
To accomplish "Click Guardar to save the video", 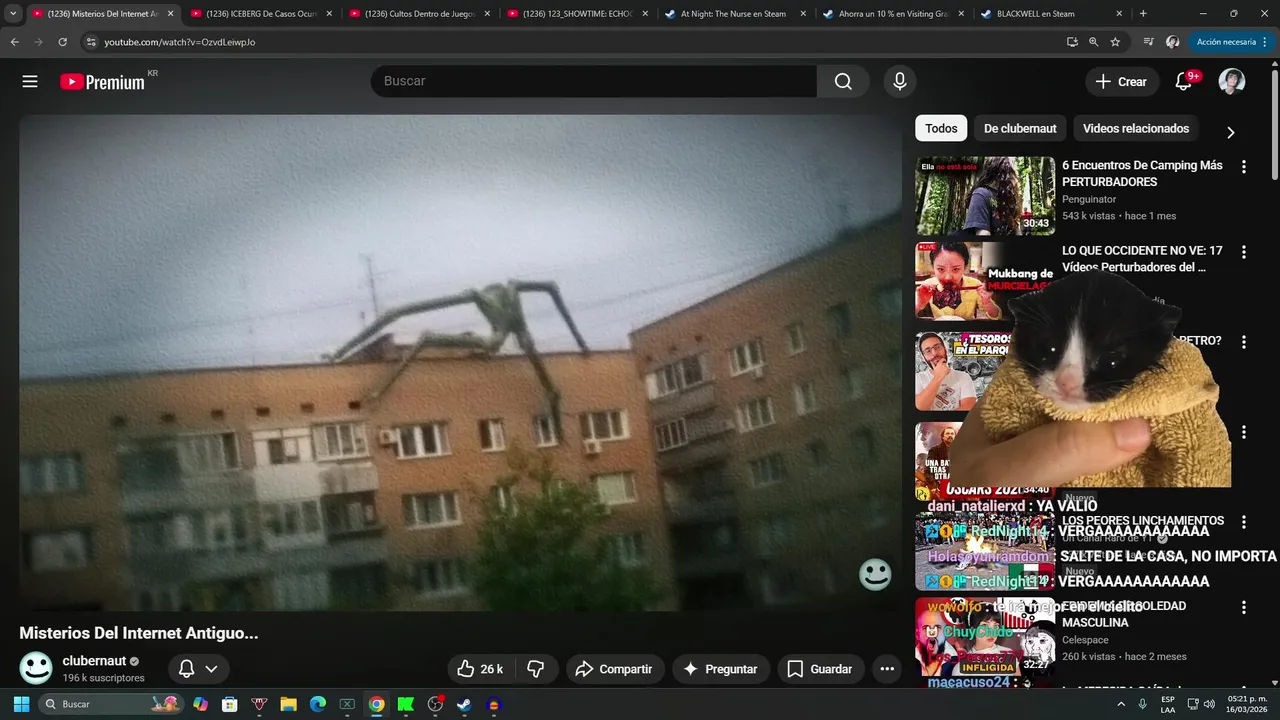I will [x=820, y=669].
